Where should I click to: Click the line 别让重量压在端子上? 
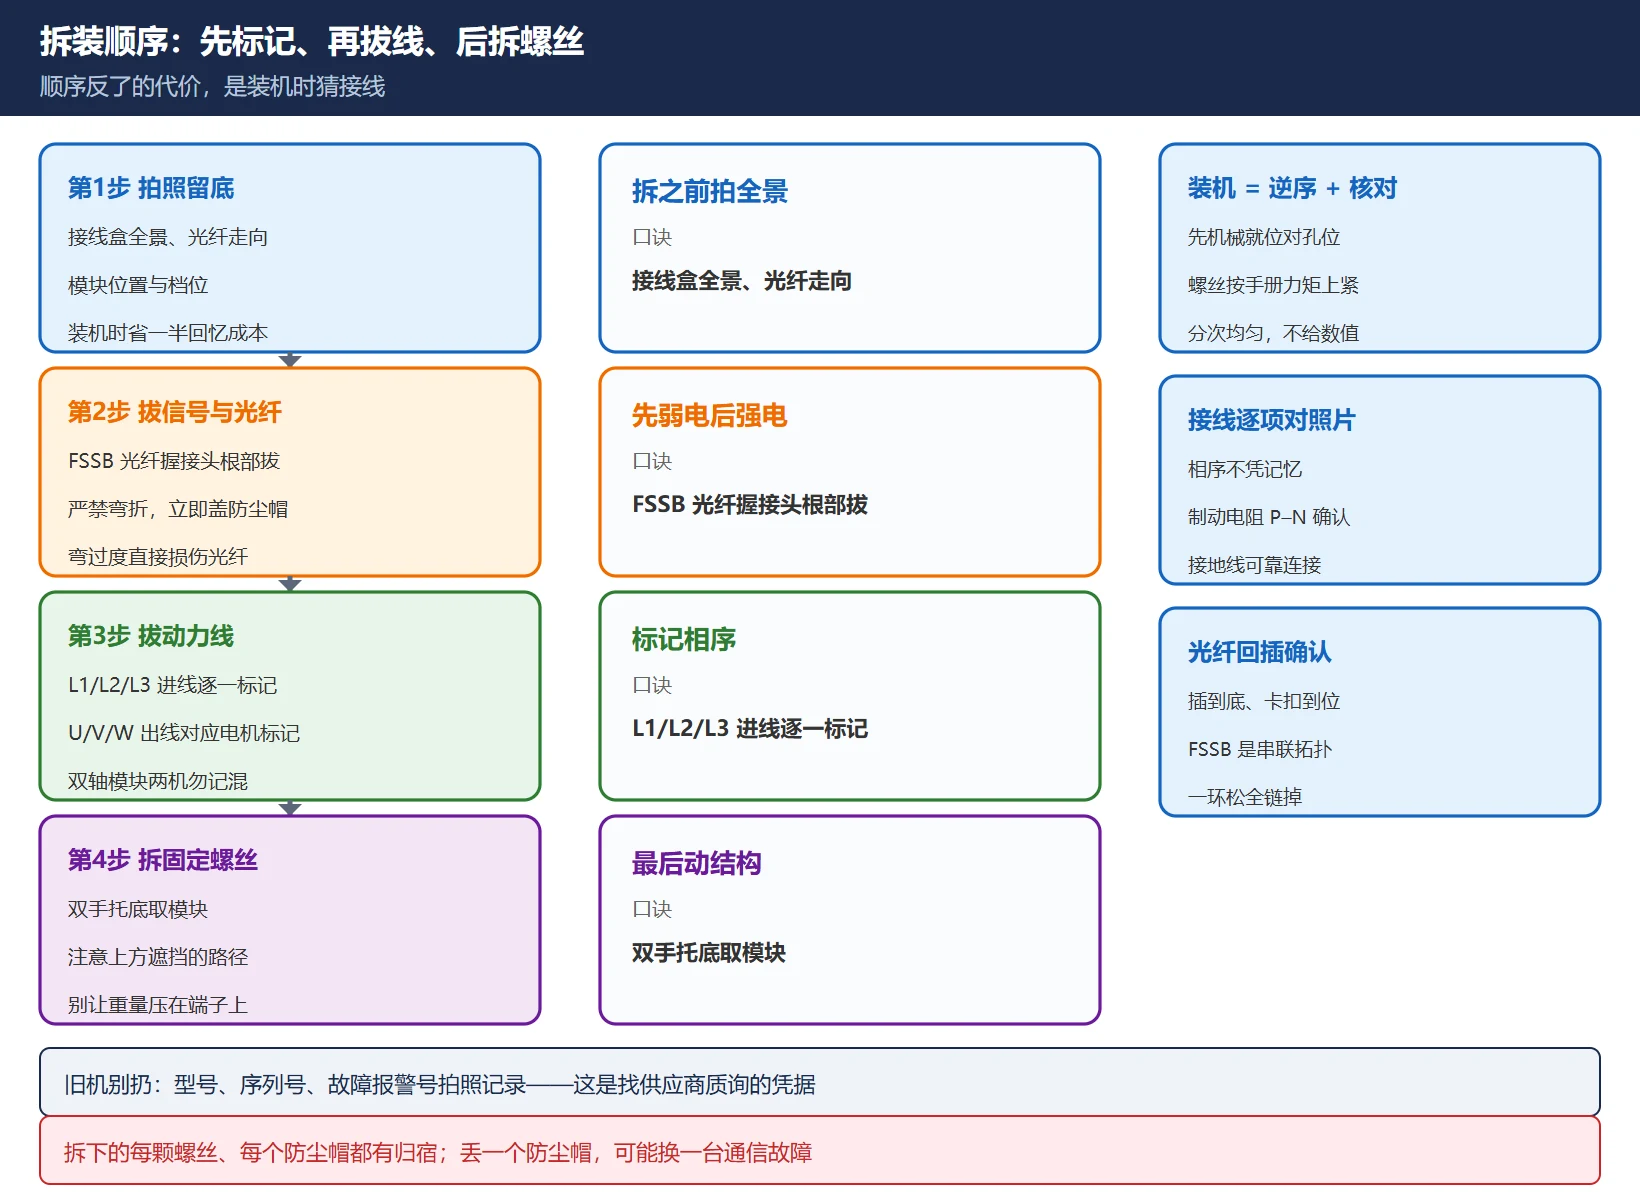(158, 1005)
